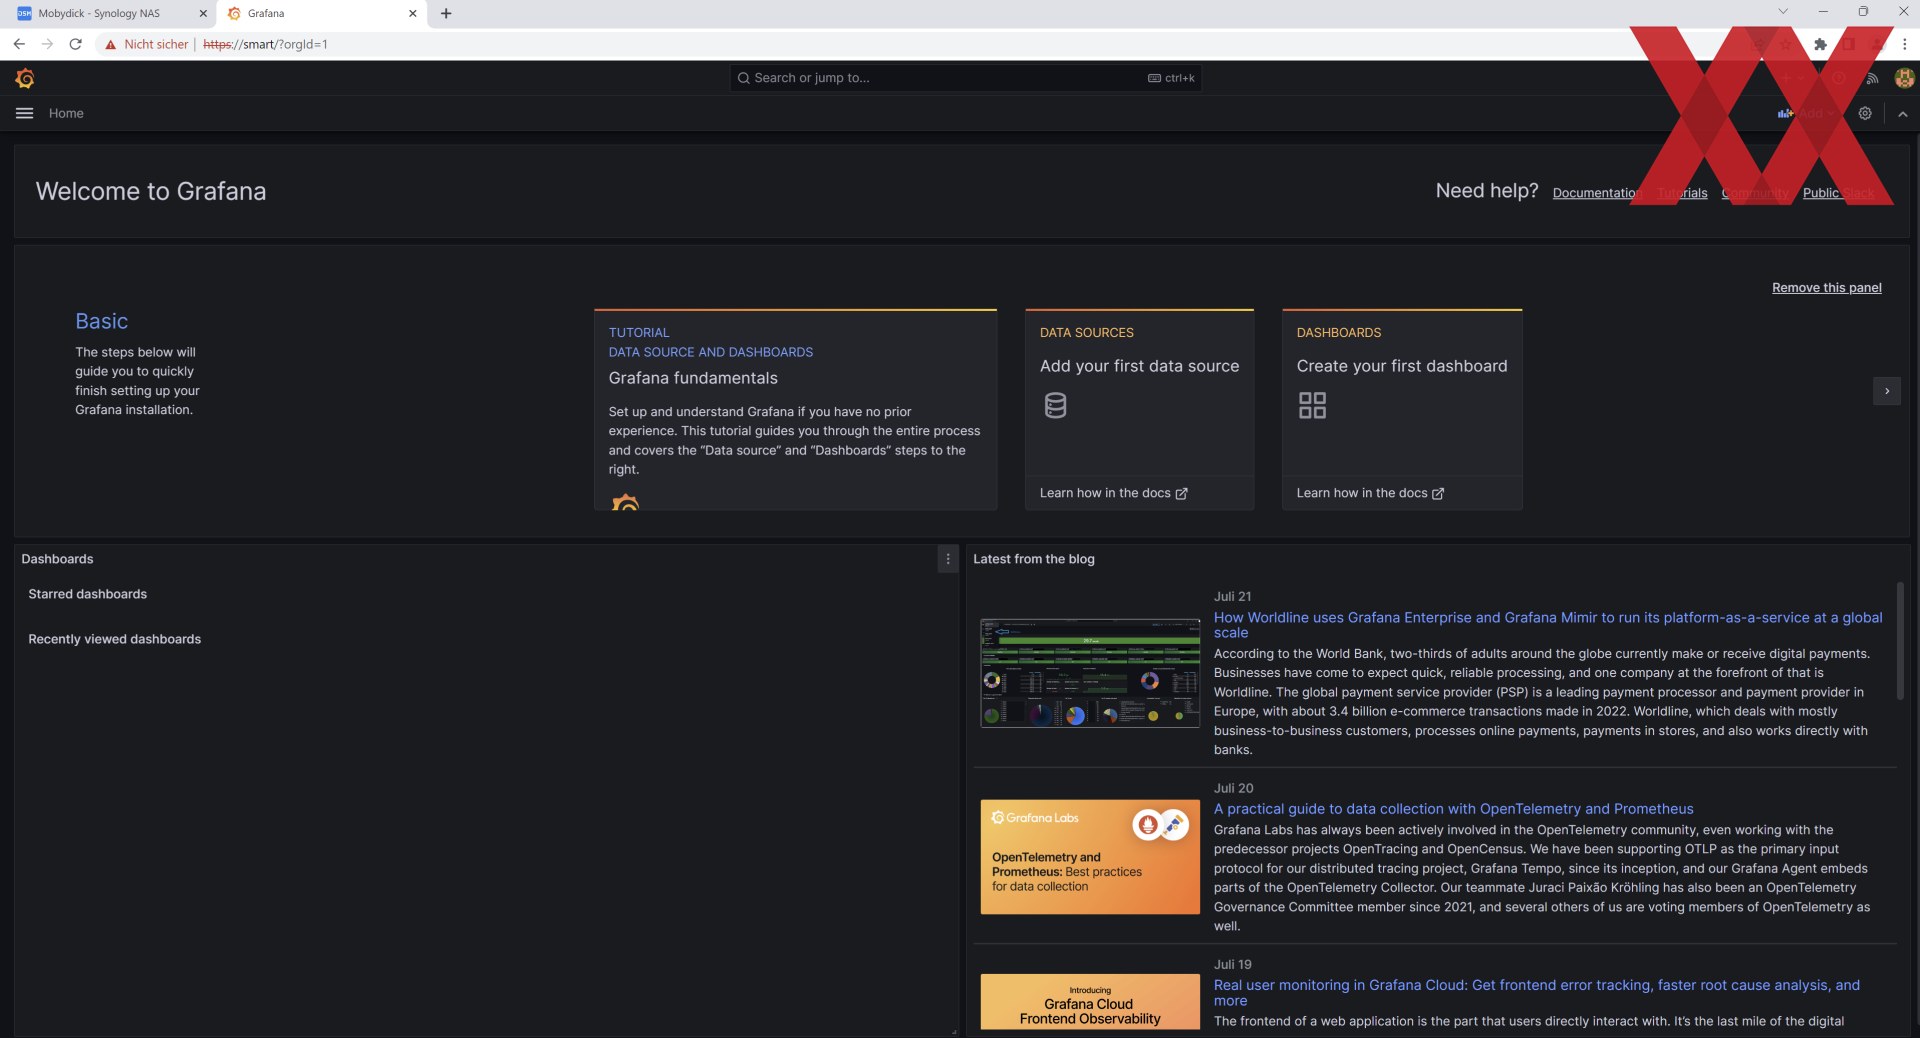Close the Mobydick - Synology NAS tab
Viewport: 1920px width, 1038px height.
[x=203, y=13]
